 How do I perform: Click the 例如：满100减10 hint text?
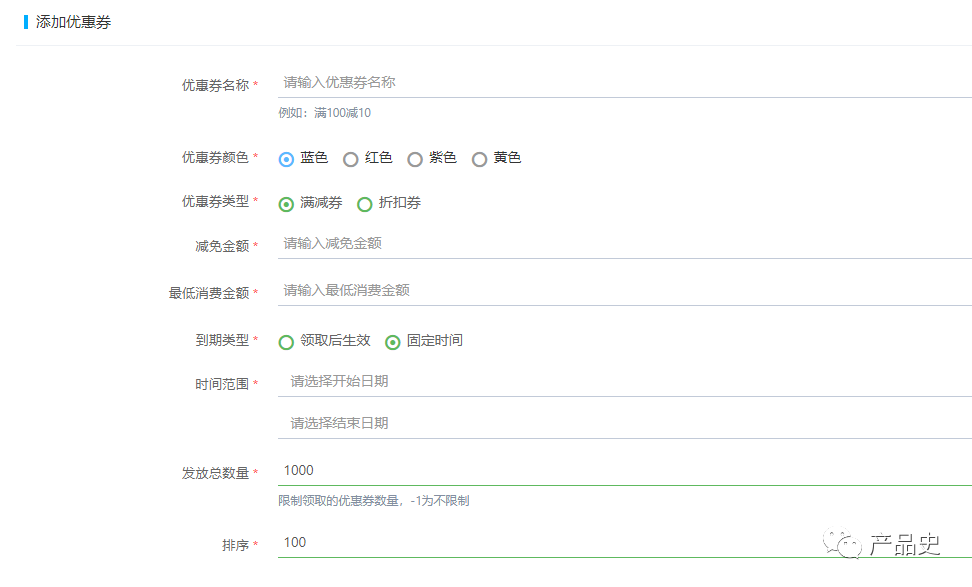click(324, 113)
